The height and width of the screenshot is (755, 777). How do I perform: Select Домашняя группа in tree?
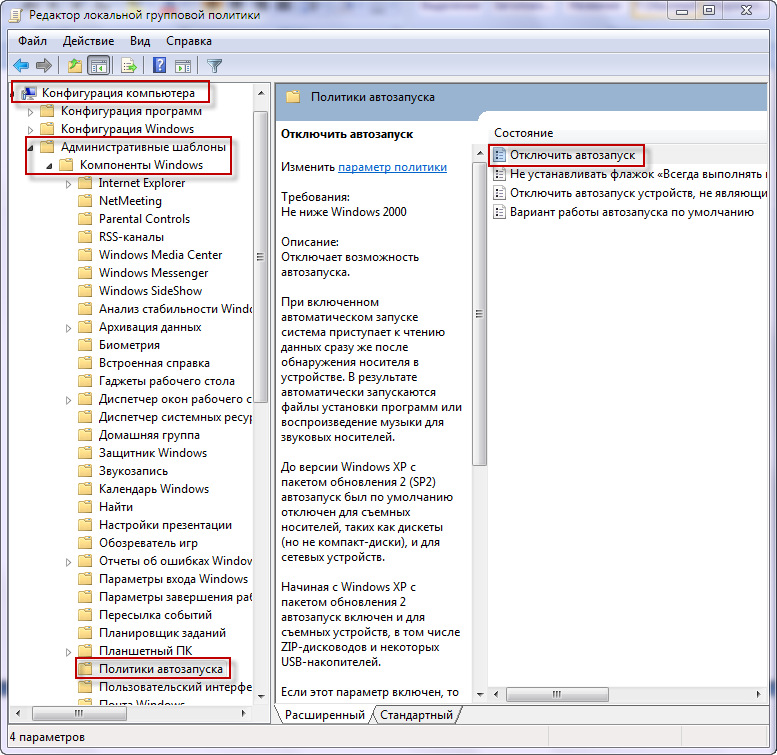point(149,435)
